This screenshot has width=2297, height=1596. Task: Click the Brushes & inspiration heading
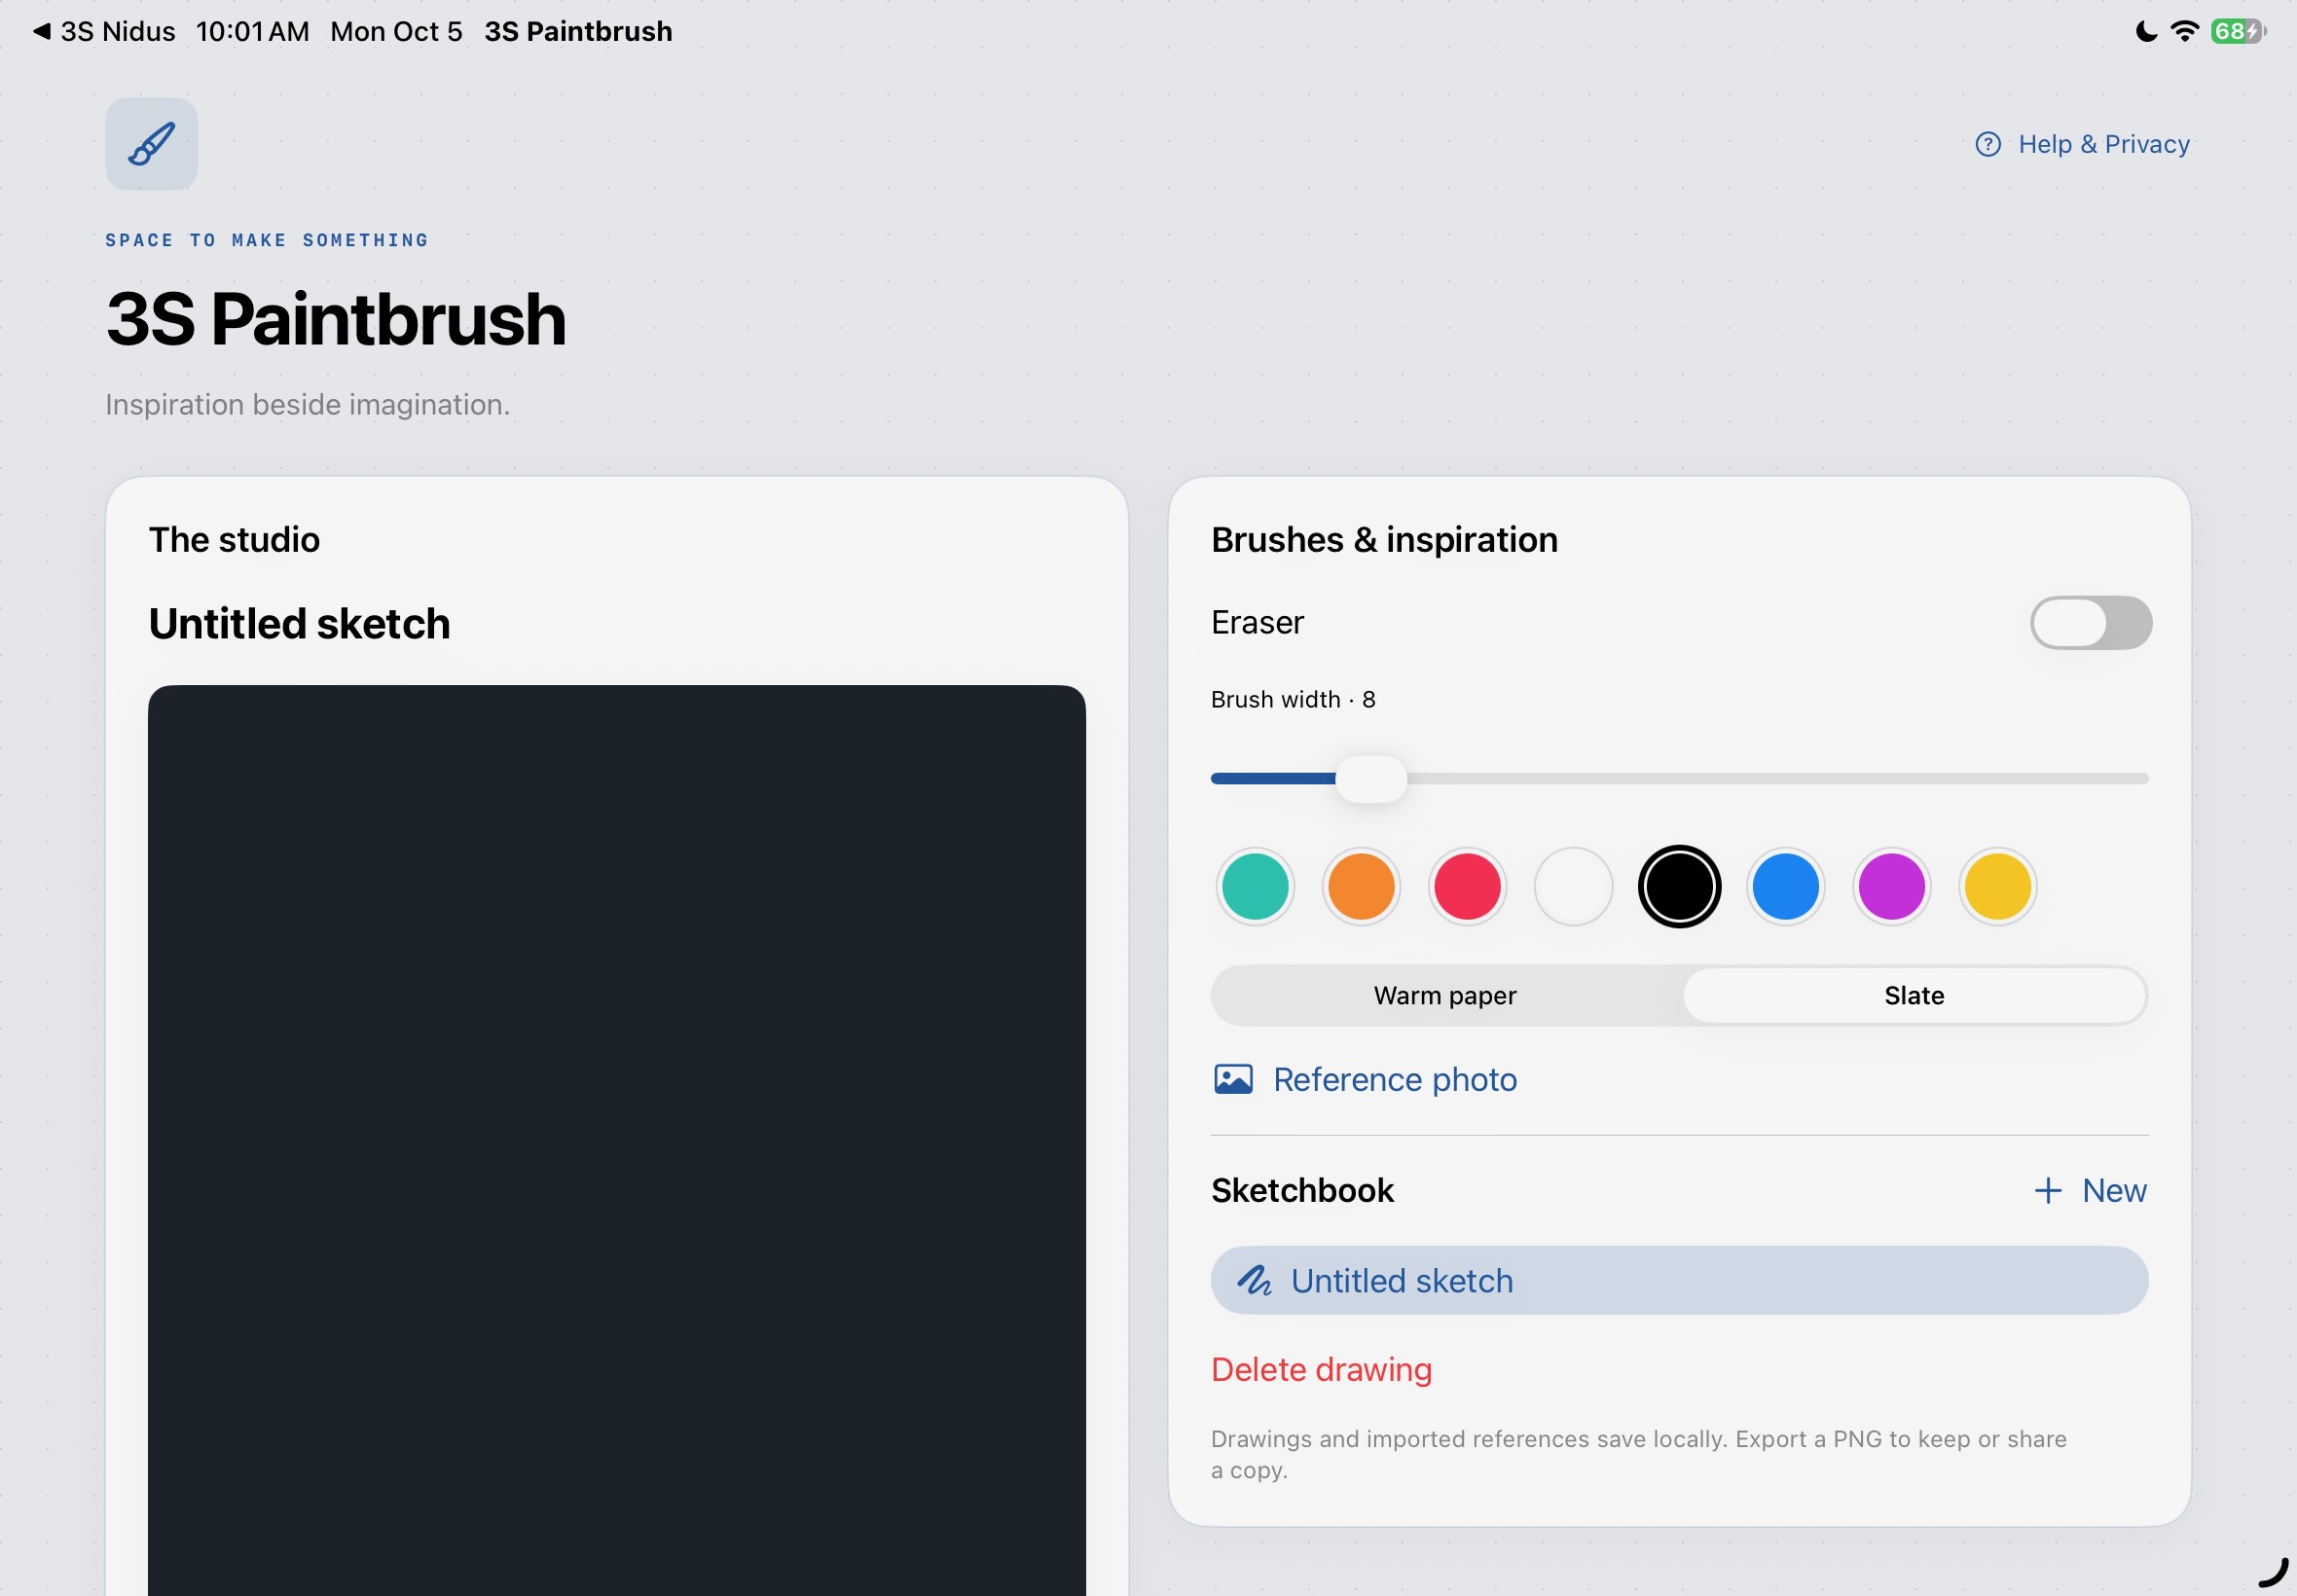(1384, 540)
